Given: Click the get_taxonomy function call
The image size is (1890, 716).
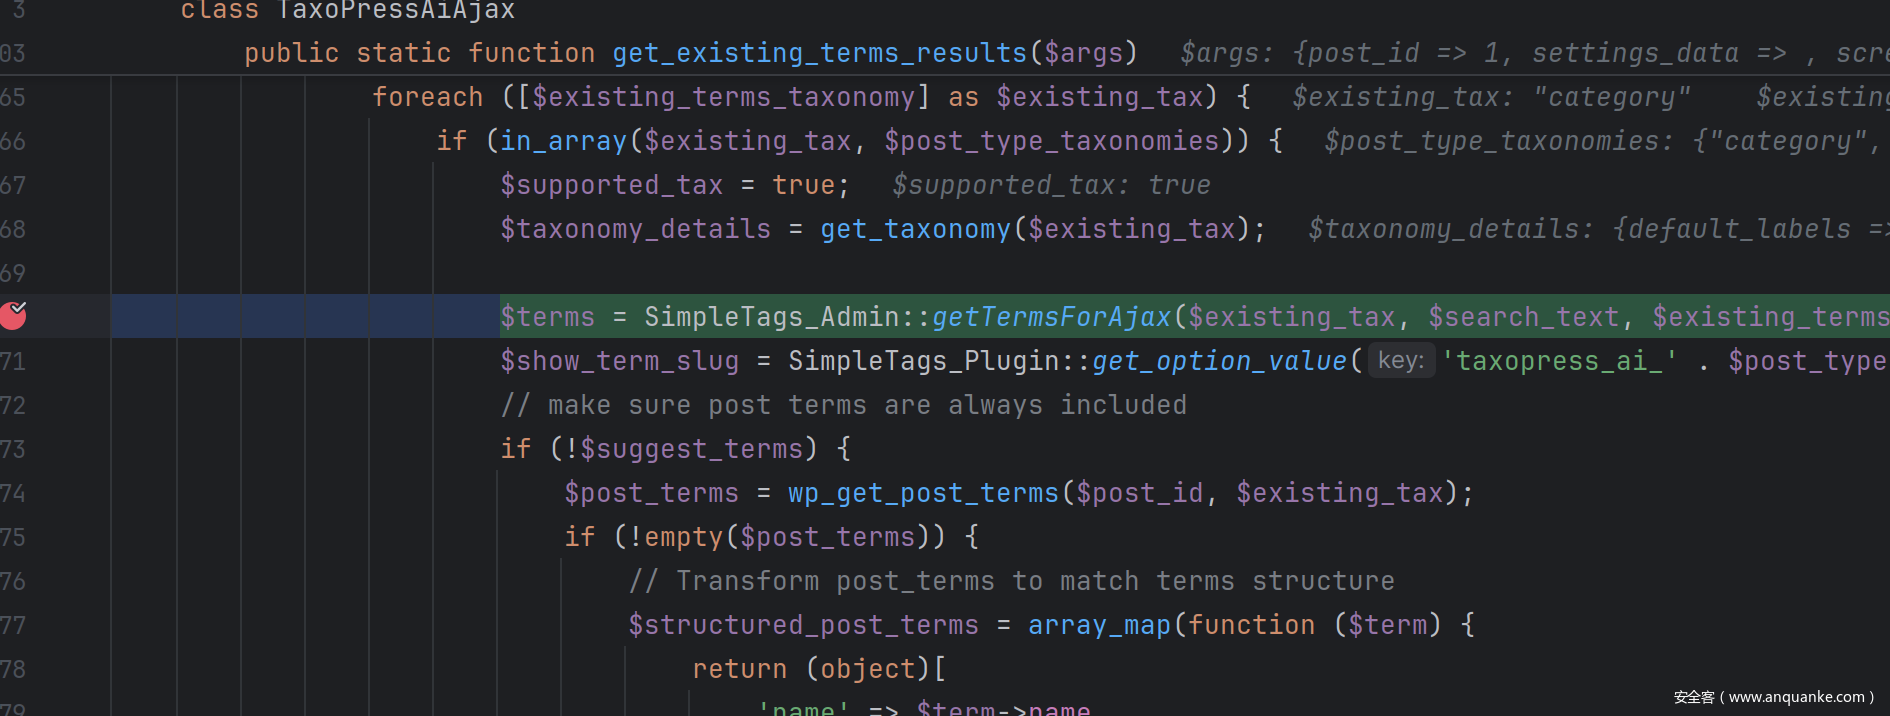Looking at the screenshot, I should 915,229.
